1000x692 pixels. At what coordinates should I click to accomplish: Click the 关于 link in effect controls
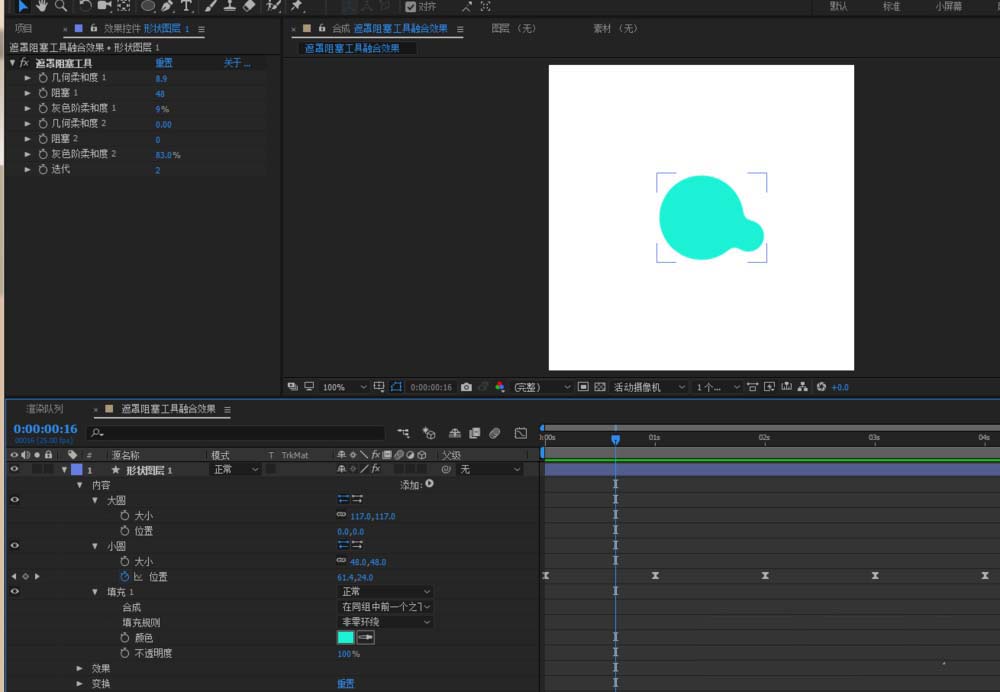point(236,63)
